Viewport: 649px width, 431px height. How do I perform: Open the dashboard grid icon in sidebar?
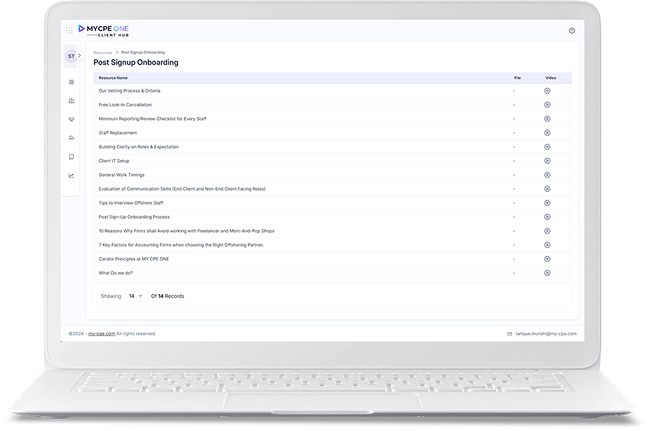(x=71, y=82)
